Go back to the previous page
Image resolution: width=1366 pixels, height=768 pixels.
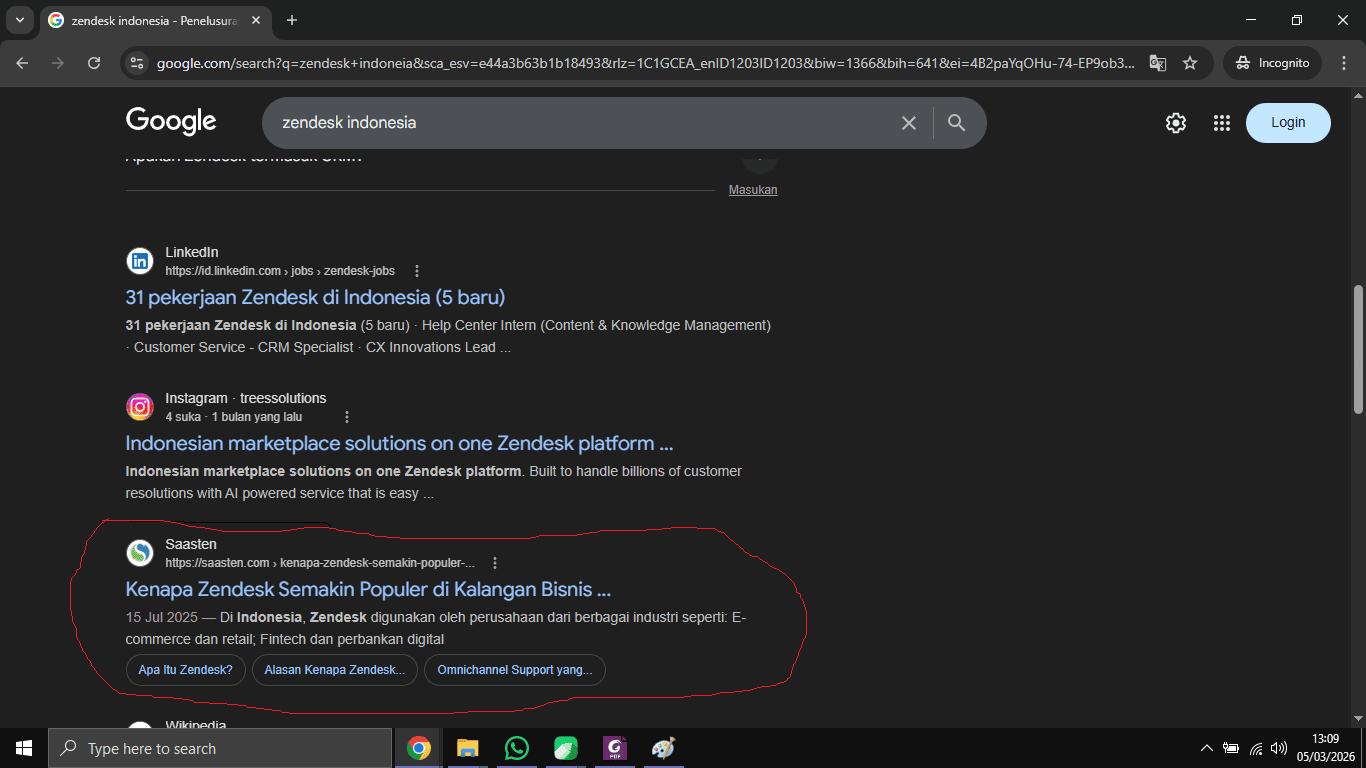pyautogui.click(x=22, y=63)
